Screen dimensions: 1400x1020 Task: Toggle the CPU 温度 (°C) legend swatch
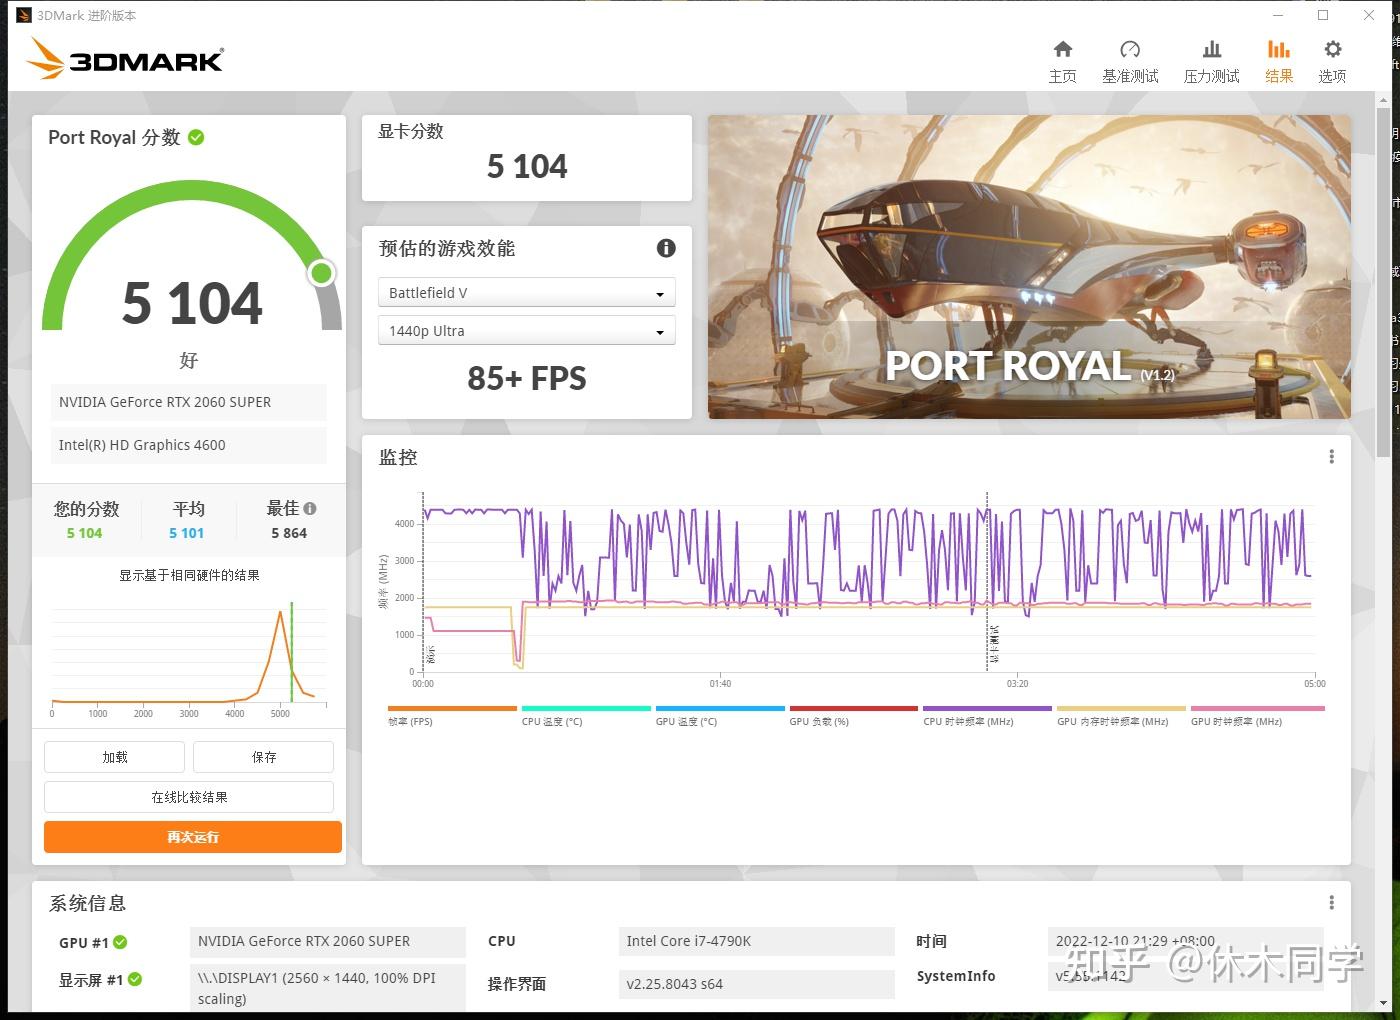(x=586, y=709)
